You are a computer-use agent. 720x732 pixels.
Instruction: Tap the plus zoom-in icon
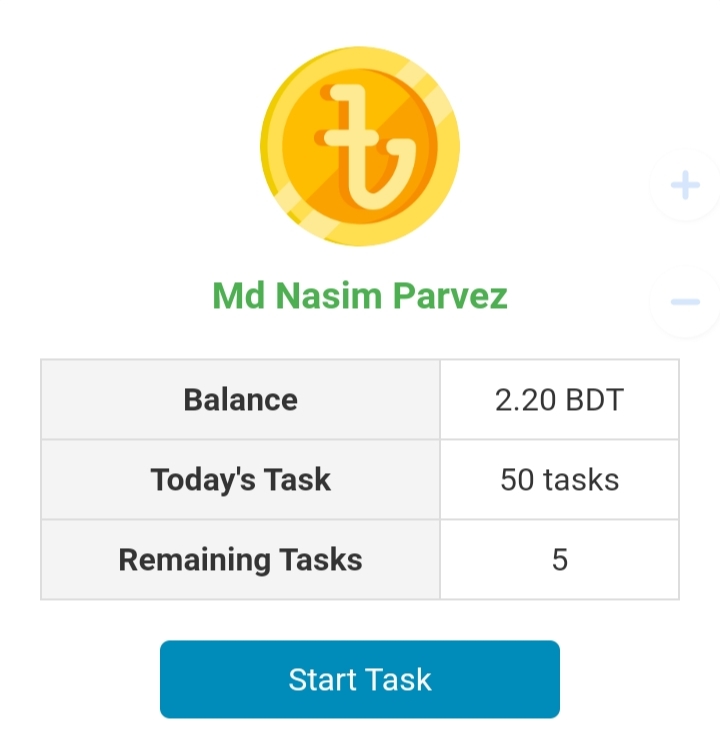click(685, 185)
